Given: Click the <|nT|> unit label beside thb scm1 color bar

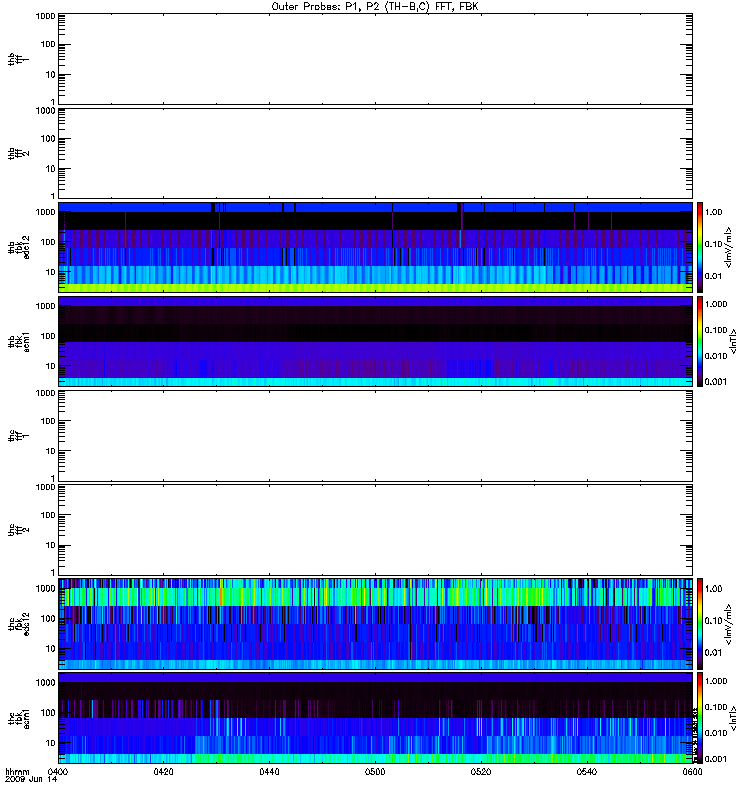Looking at the screenshot, I should 734,341.
